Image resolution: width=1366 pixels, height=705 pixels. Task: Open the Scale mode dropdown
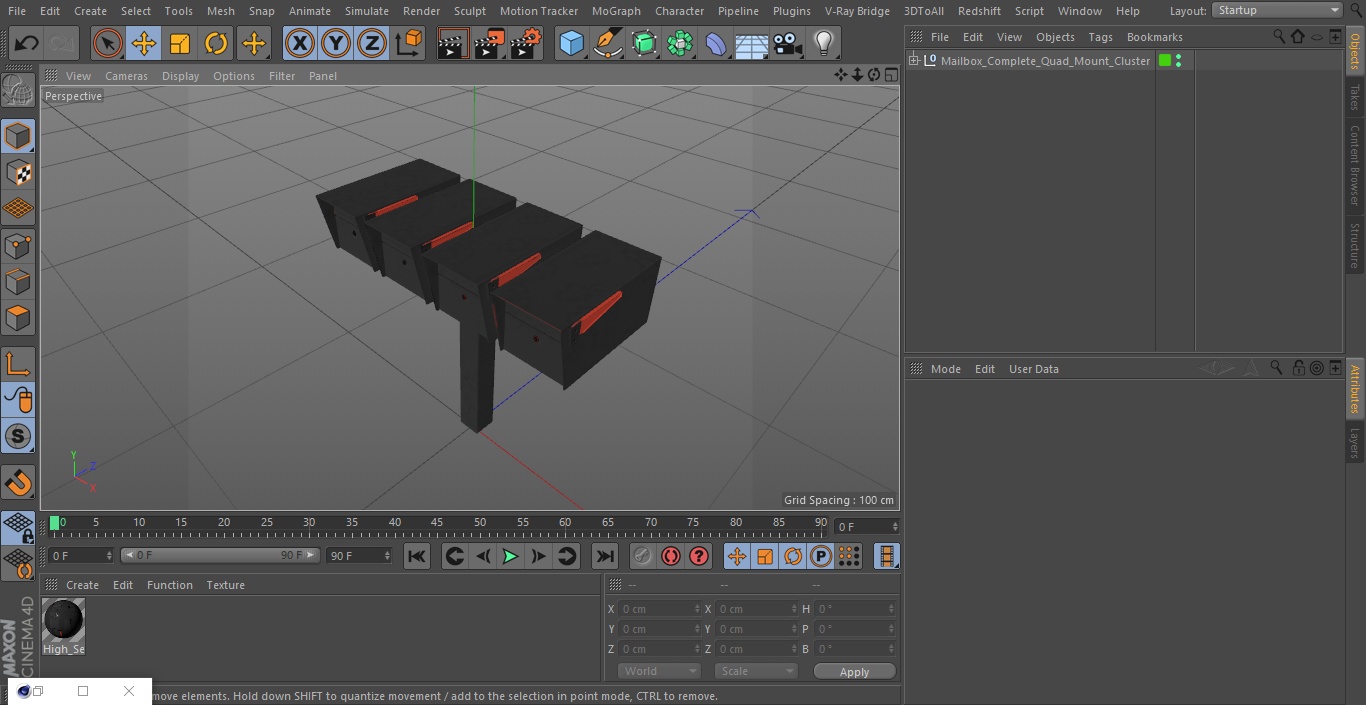[756, 671]
